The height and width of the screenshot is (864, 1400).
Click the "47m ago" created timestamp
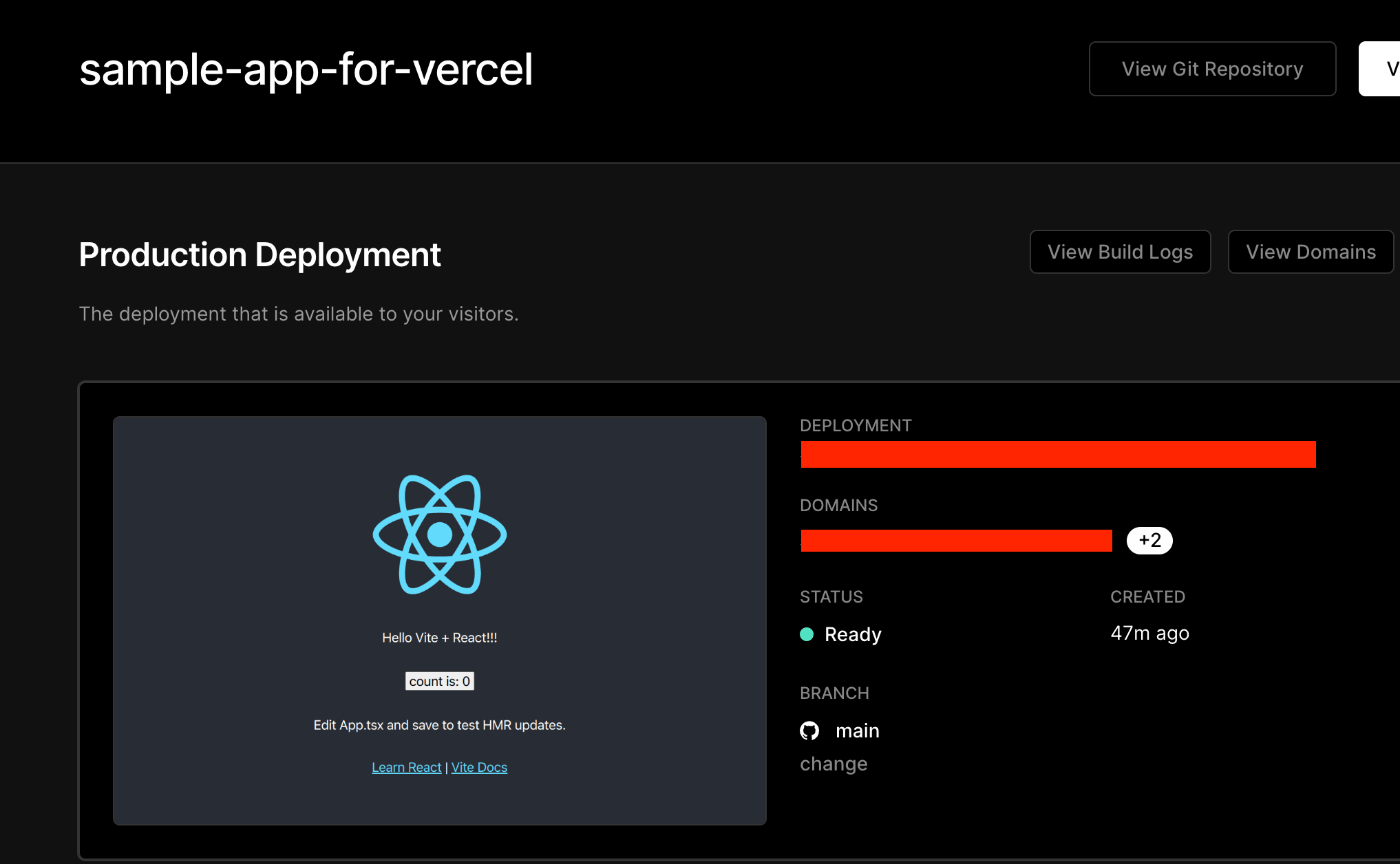click(x=1149, y=633)
